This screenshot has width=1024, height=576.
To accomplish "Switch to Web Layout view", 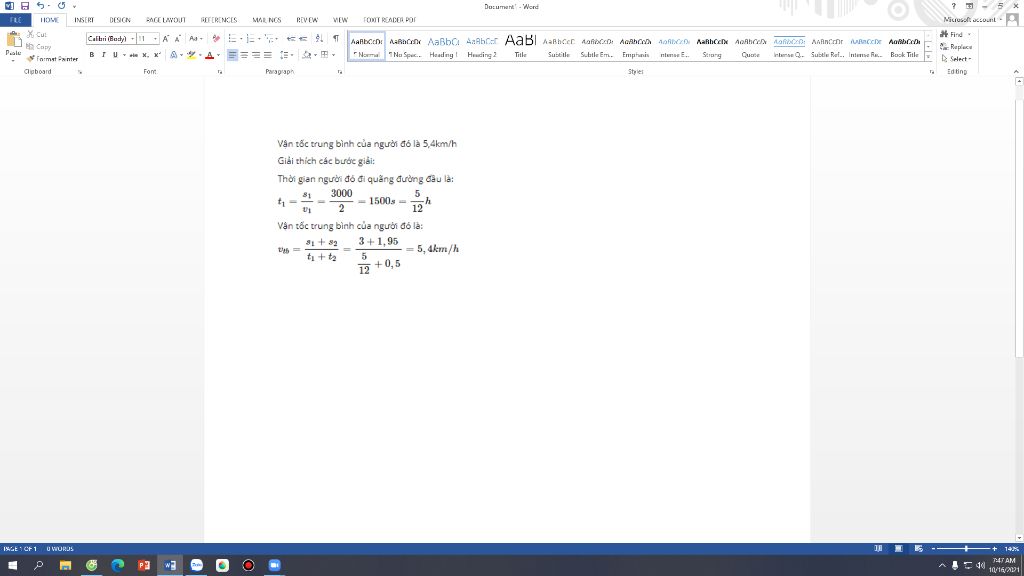I will click(x=919, y=549).
